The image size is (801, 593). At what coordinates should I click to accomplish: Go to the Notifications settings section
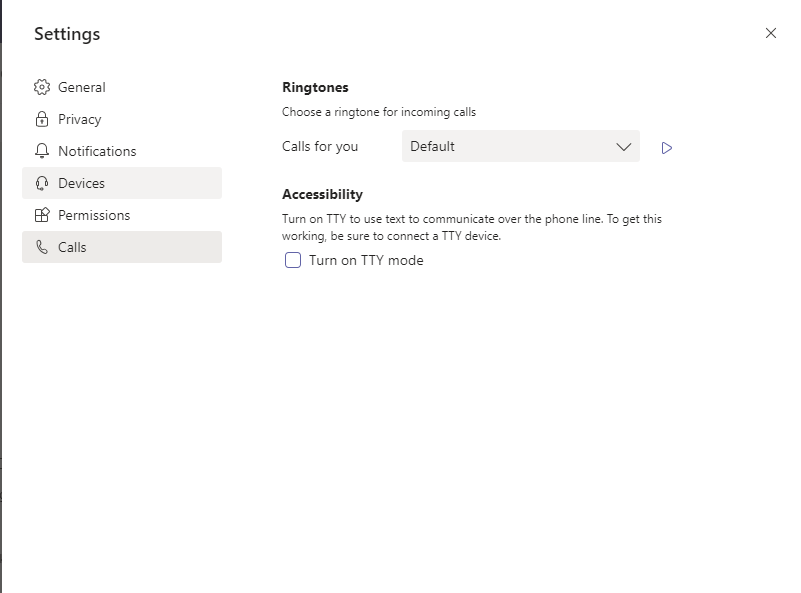pos(97,151)
